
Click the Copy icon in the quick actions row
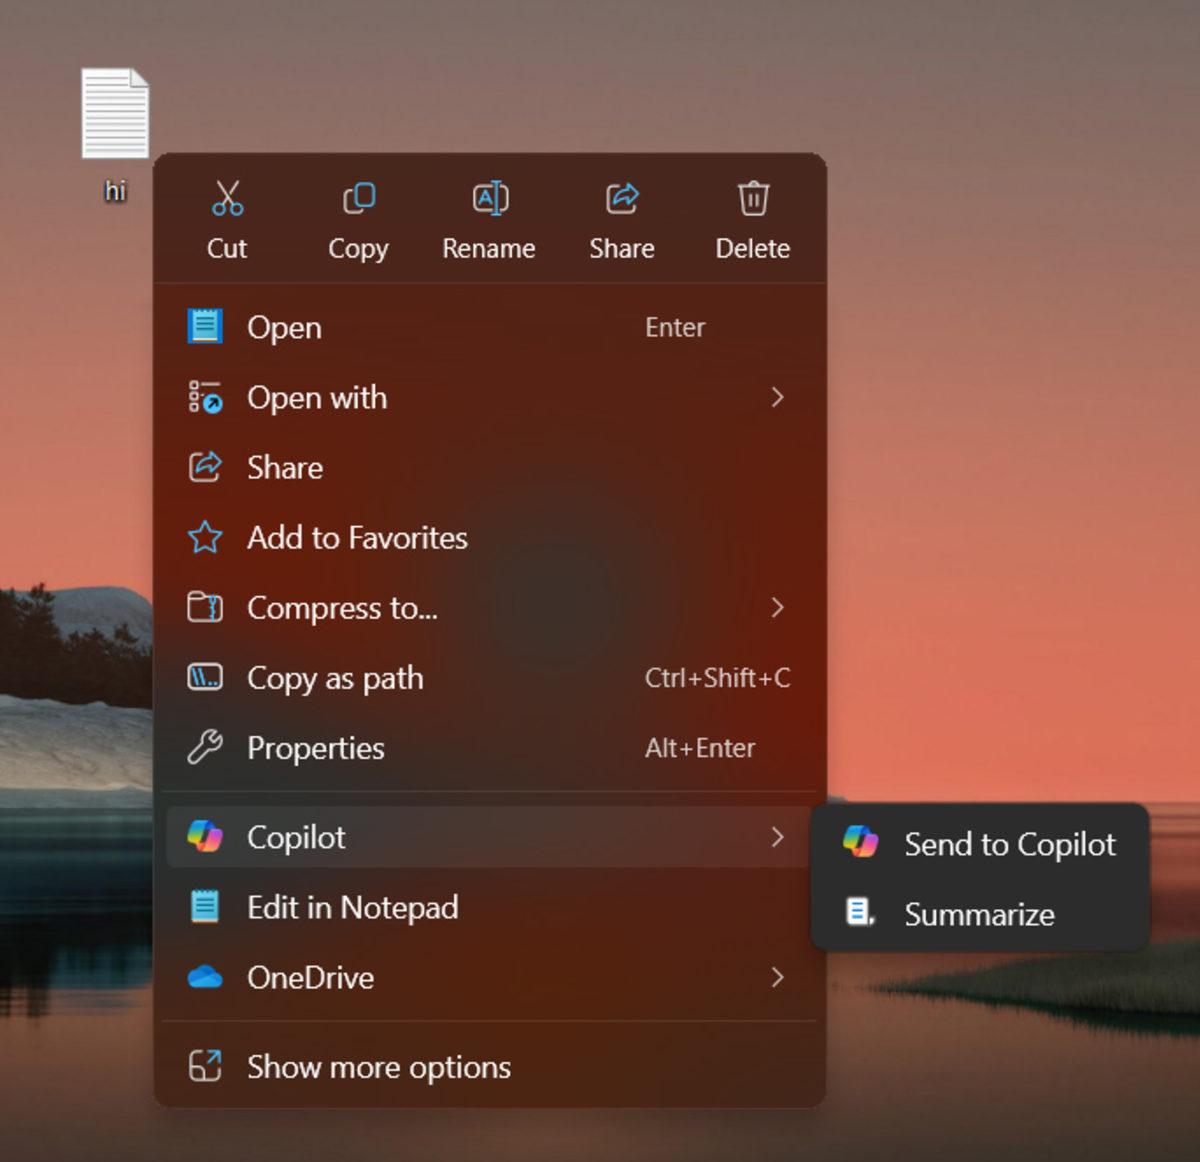click(x=358, y=198)
